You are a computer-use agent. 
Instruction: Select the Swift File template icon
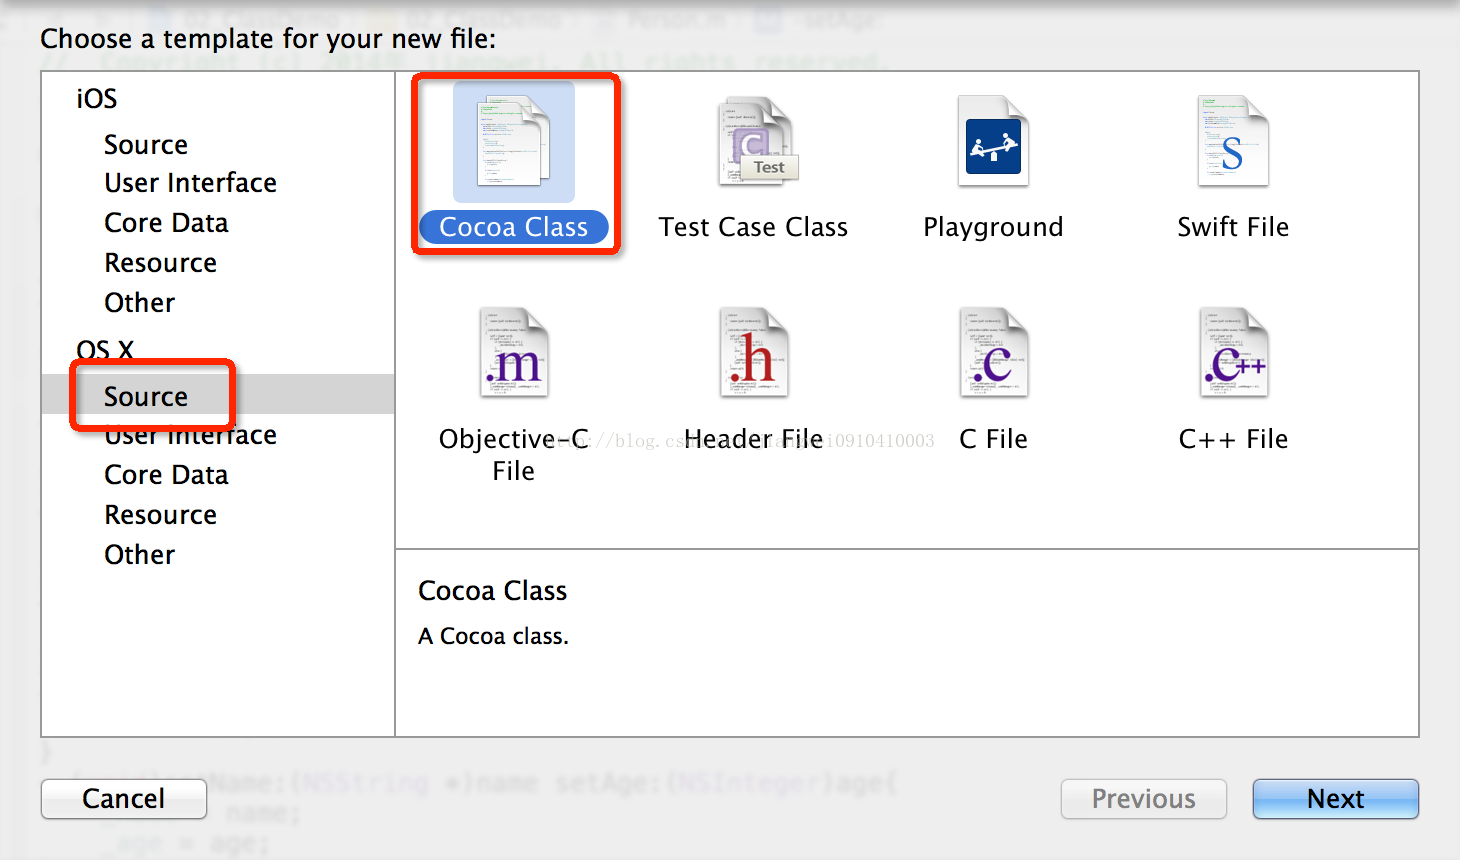[1233, 141]
